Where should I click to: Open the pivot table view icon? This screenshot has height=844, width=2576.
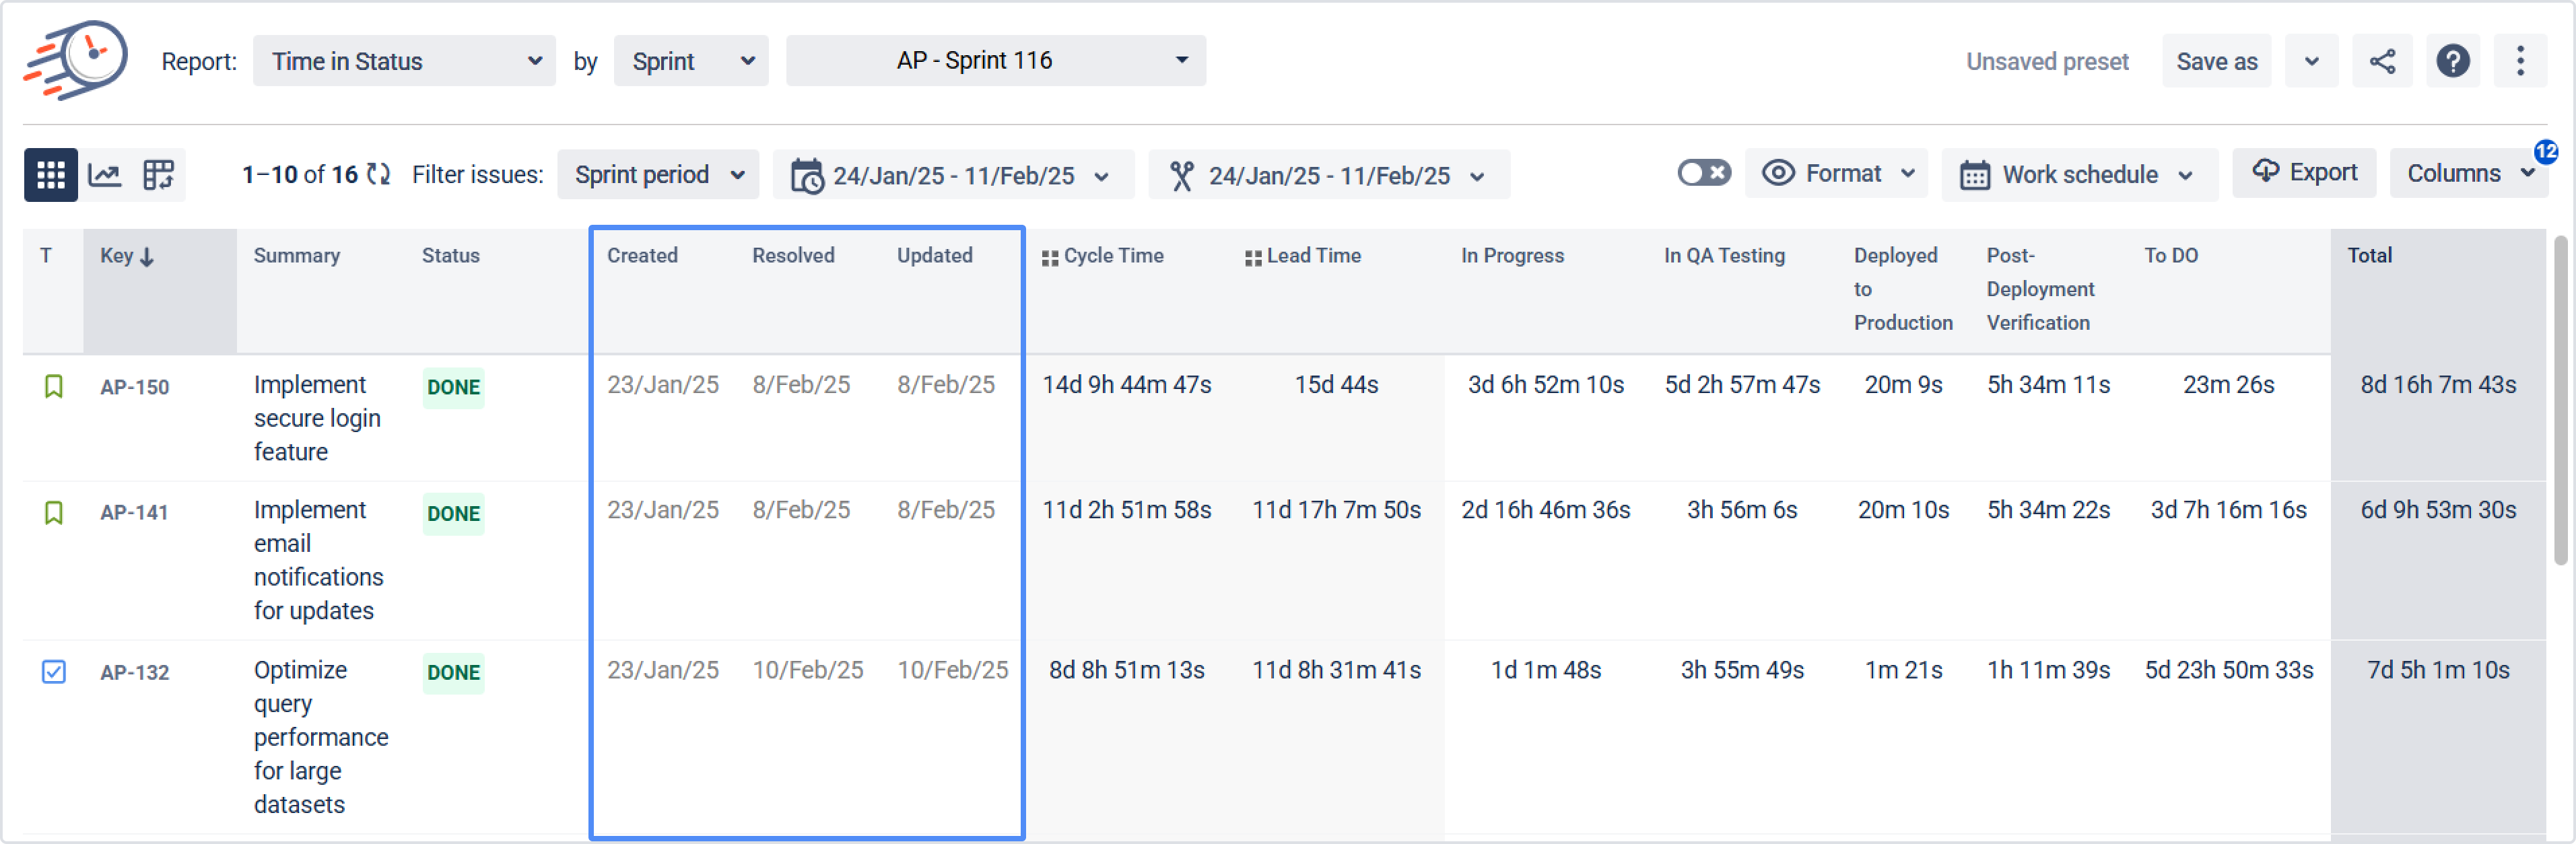158,175
